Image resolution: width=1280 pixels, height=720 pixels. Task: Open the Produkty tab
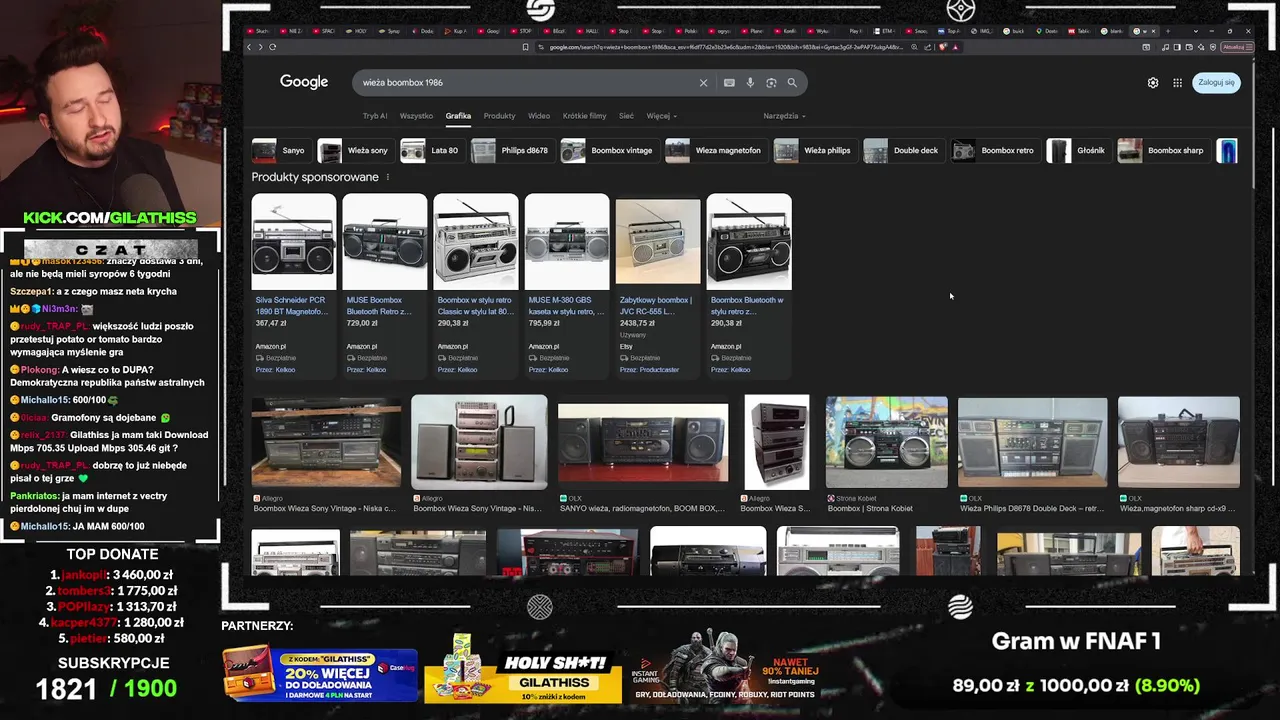(499, 116)
